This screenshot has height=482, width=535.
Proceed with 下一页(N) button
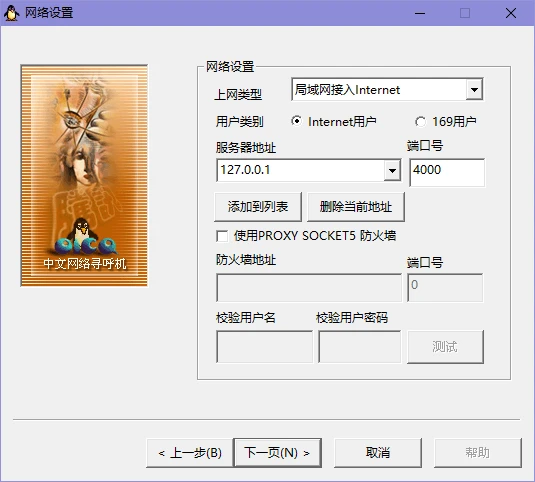pyautogui.click(x=277, y=453)
